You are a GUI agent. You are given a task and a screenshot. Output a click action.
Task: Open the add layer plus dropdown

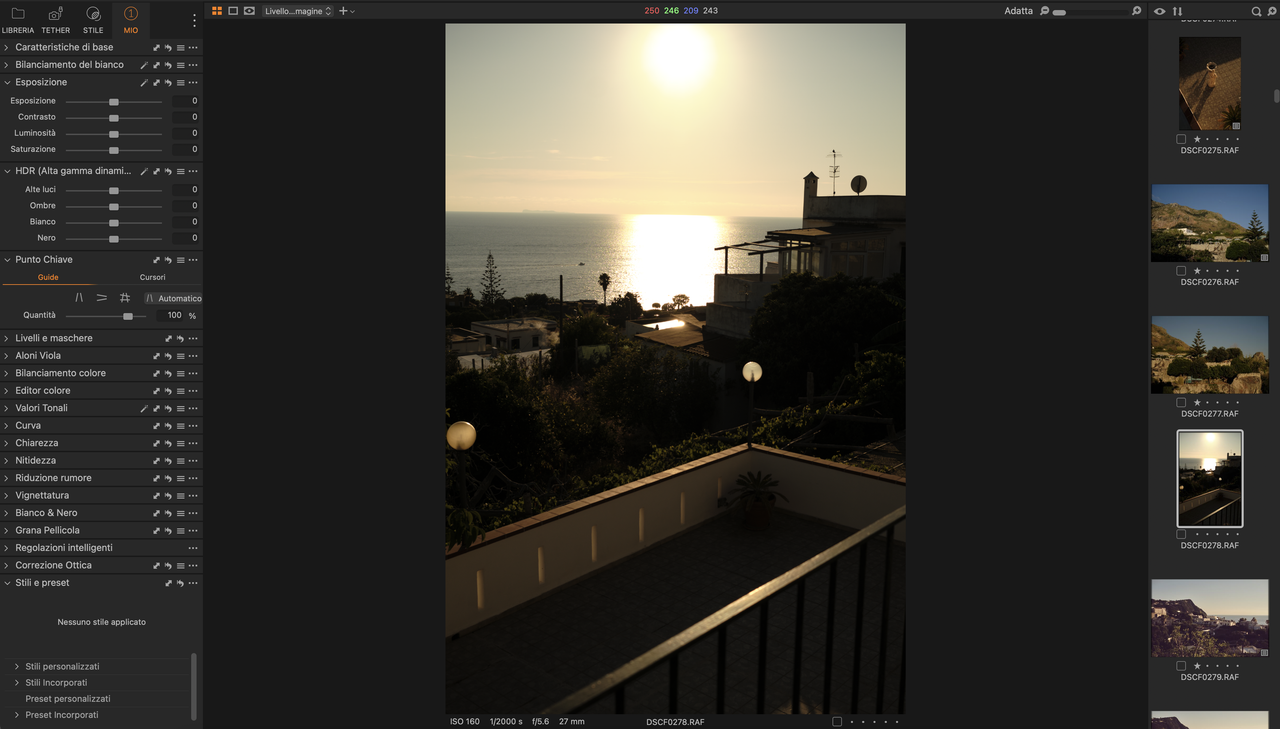[346, 11]
